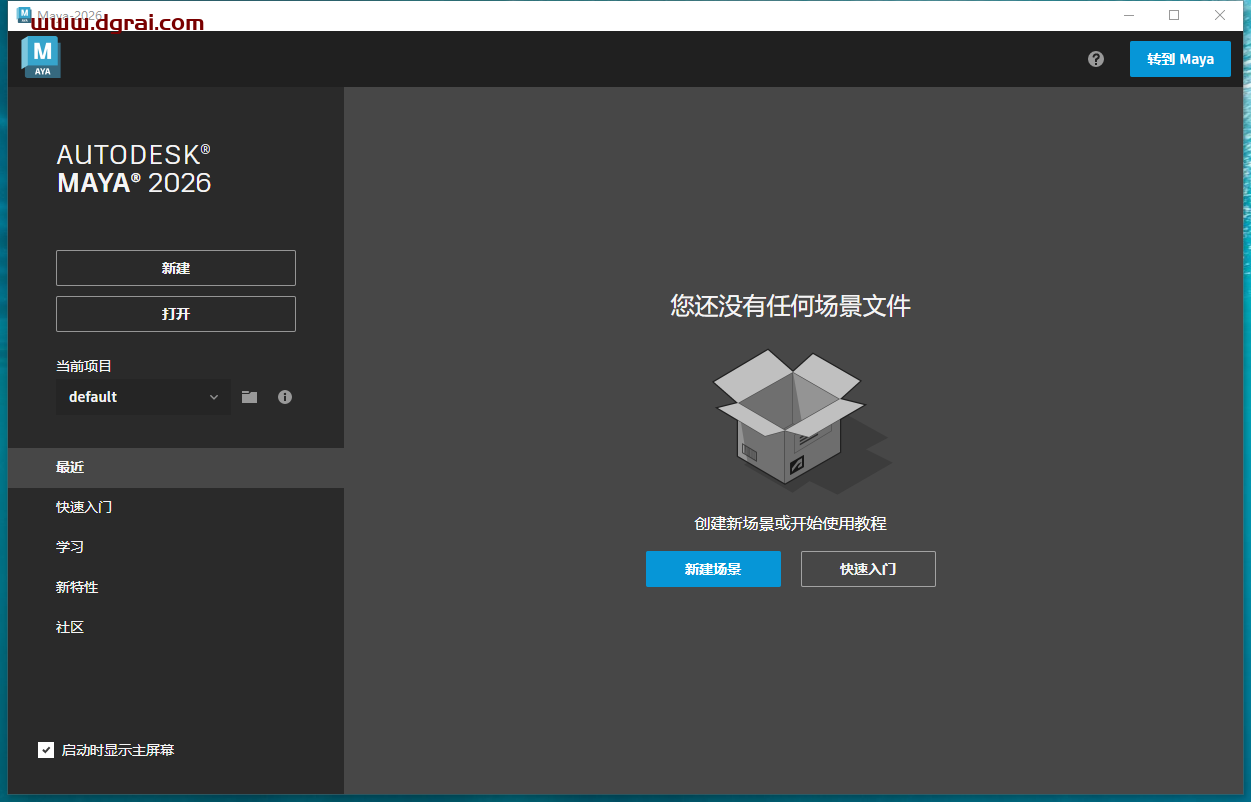Click the 创建新场景或开始使用教程 text

[x=791, y=523]
